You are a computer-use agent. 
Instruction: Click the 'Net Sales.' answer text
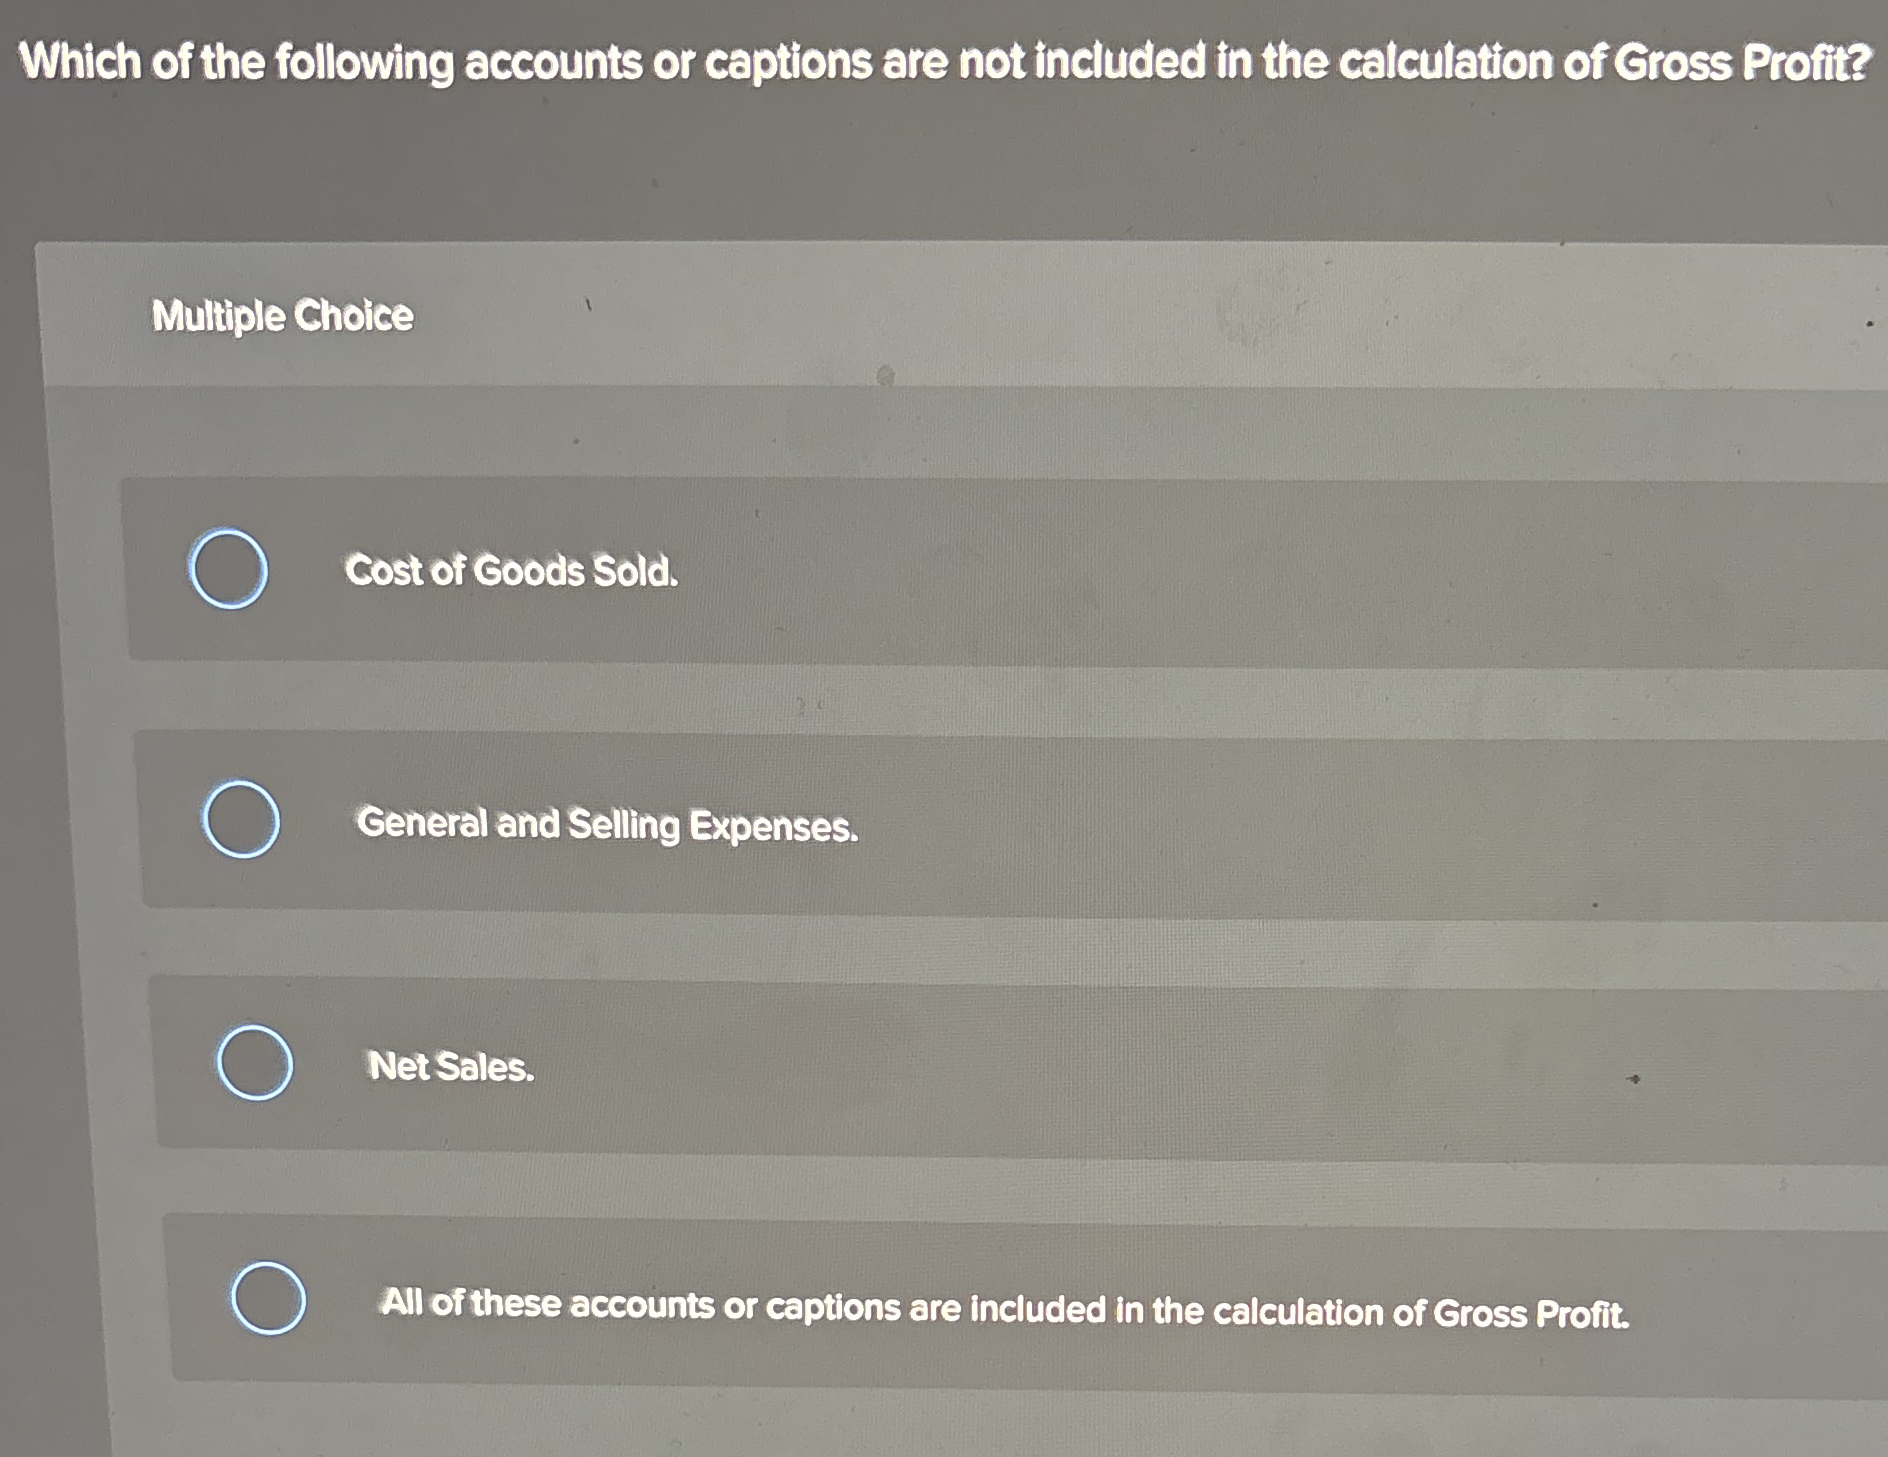click(451, 1067)
